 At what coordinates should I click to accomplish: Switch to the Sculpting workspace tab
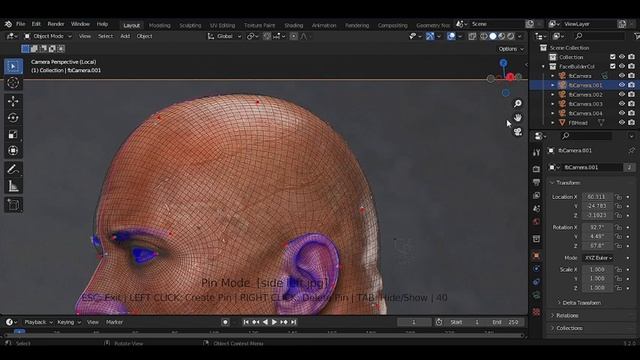[190, 25]
